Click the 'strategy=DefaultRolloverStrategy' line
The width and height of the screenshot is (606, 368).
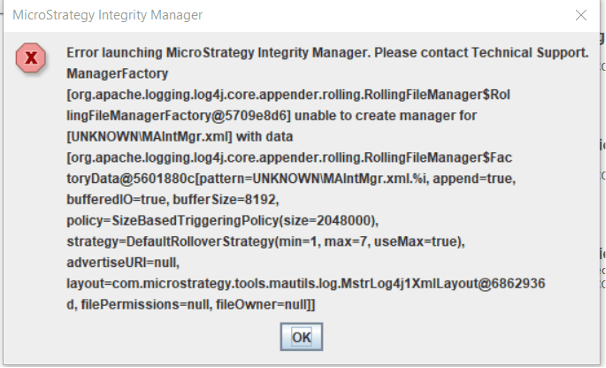pyautogui.click(x=266, y=242)
